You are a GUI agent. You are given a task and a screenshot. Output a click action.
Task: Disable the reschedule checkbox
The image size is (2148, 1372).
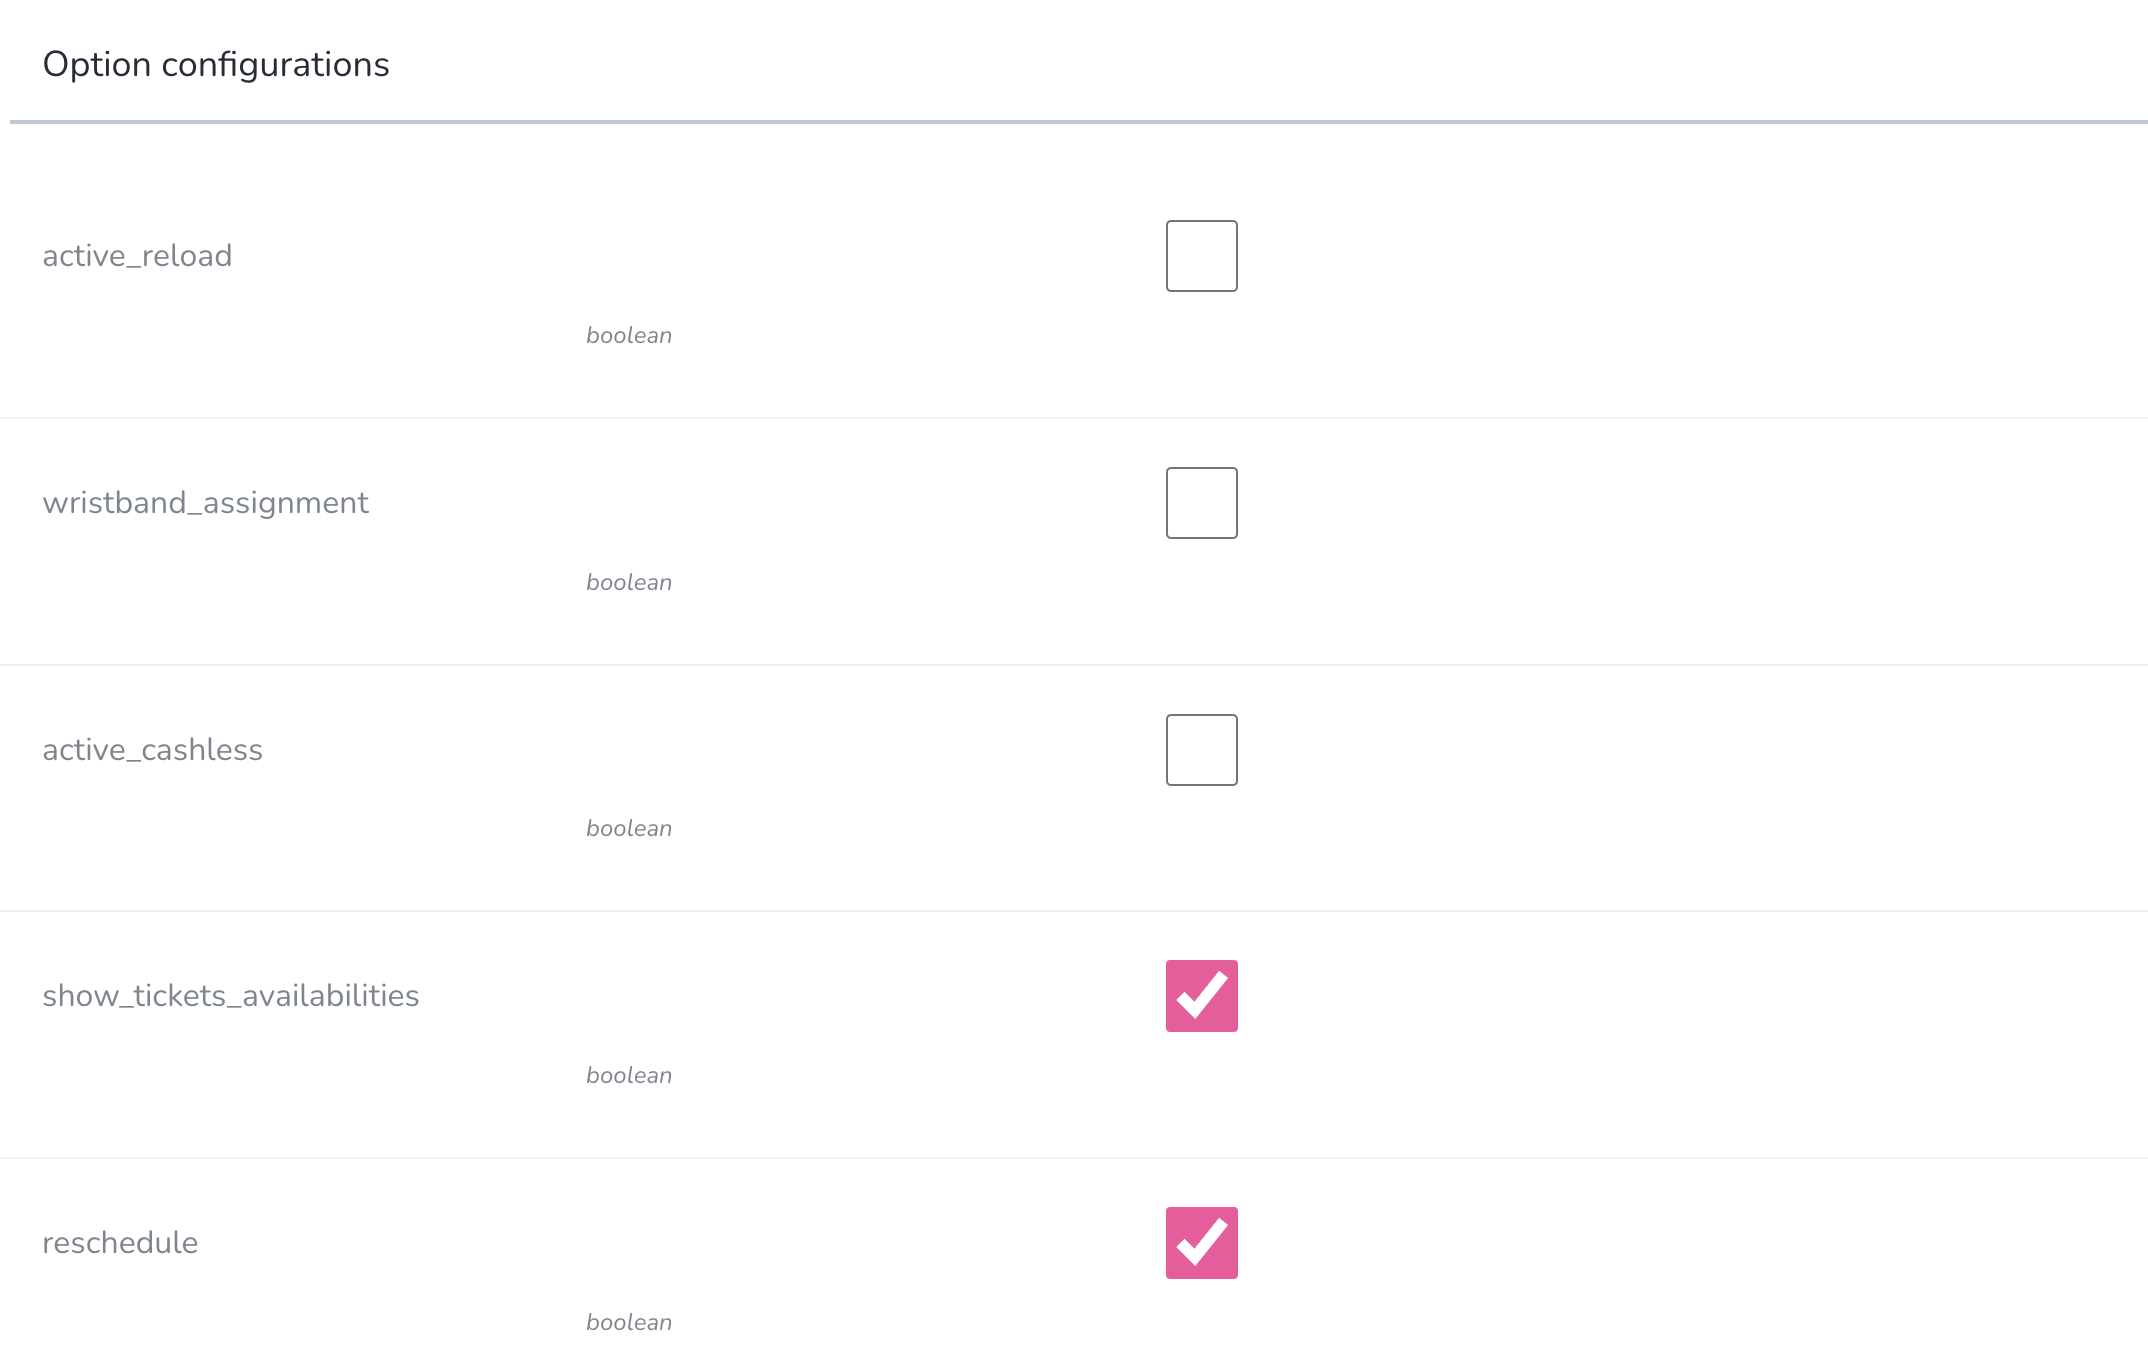[1201, 1243]
